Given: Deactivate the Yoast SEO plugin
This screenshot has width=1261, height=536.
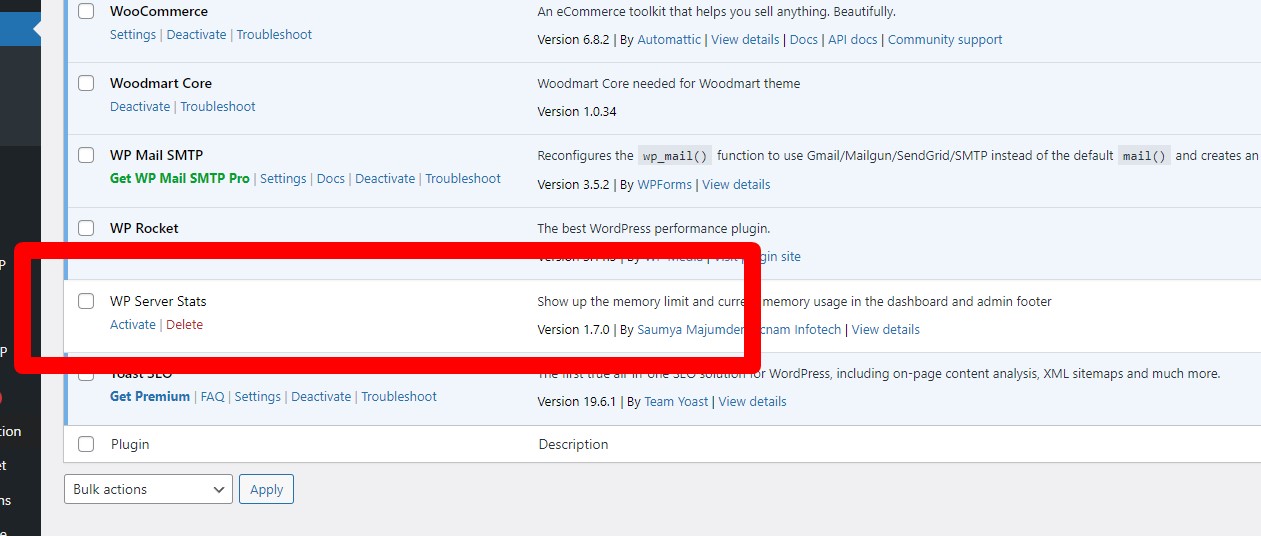Looking at the screenshot, I should [x=321, y=396].
